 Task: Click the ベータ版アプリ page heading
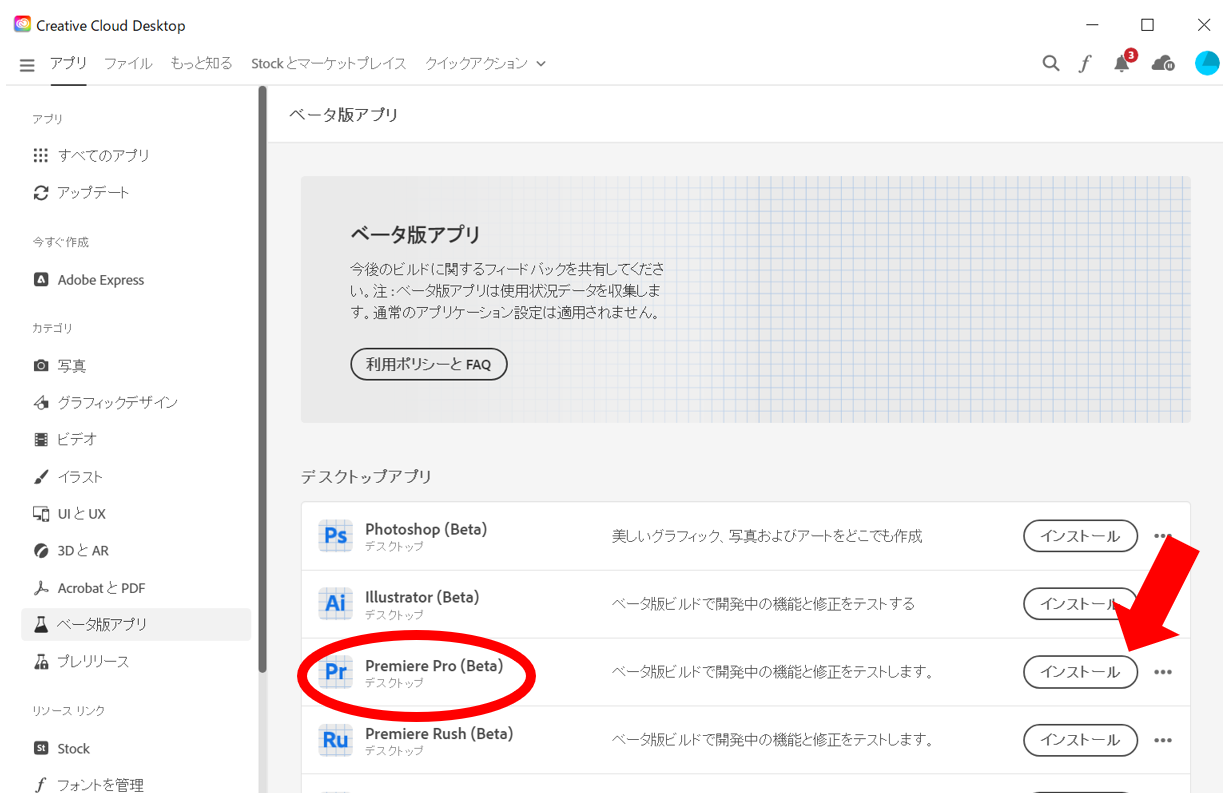344,115
